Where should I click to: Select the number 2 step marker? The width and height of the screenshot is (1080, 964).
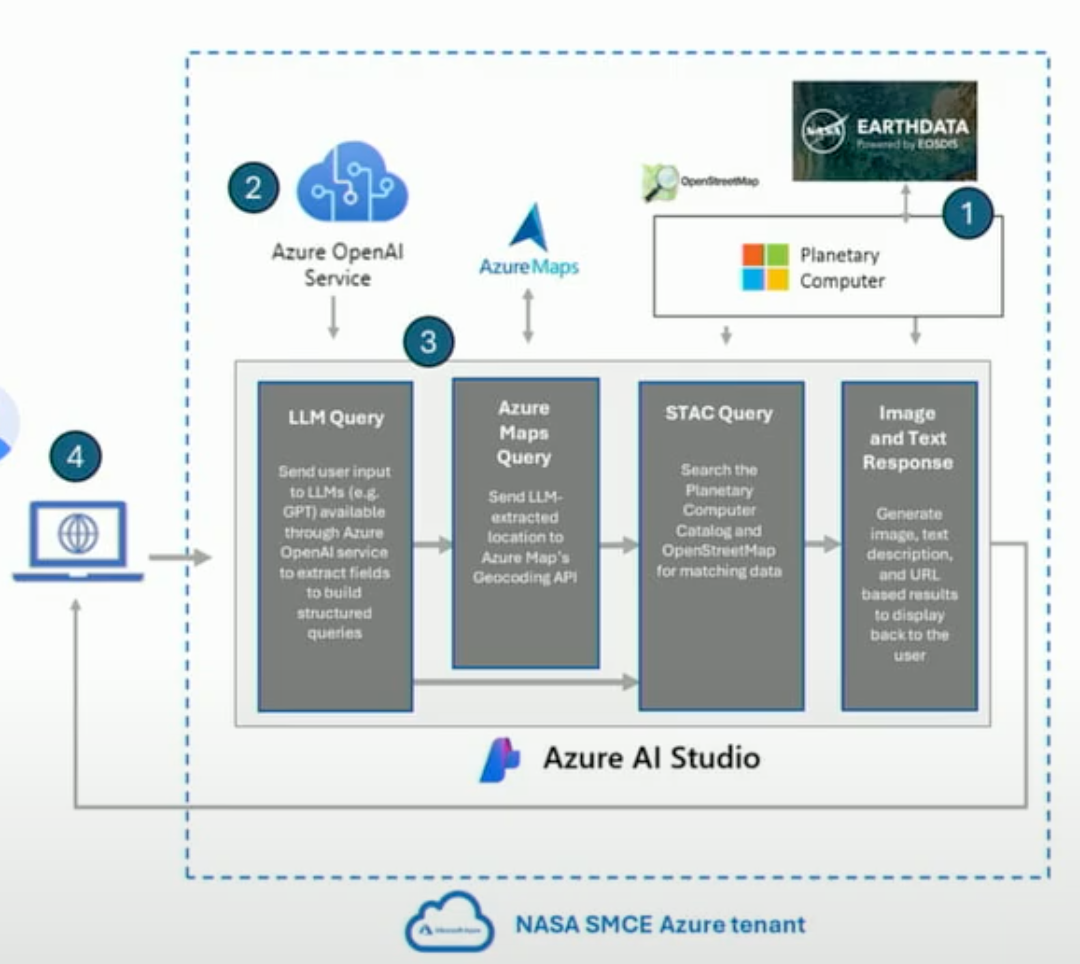253,188
